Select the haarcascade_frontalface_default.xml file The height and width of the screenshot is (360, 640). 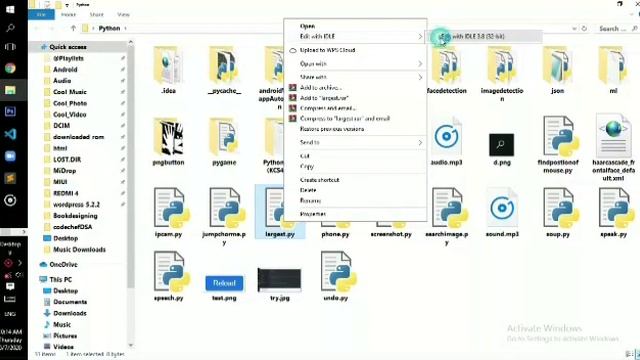613,148
